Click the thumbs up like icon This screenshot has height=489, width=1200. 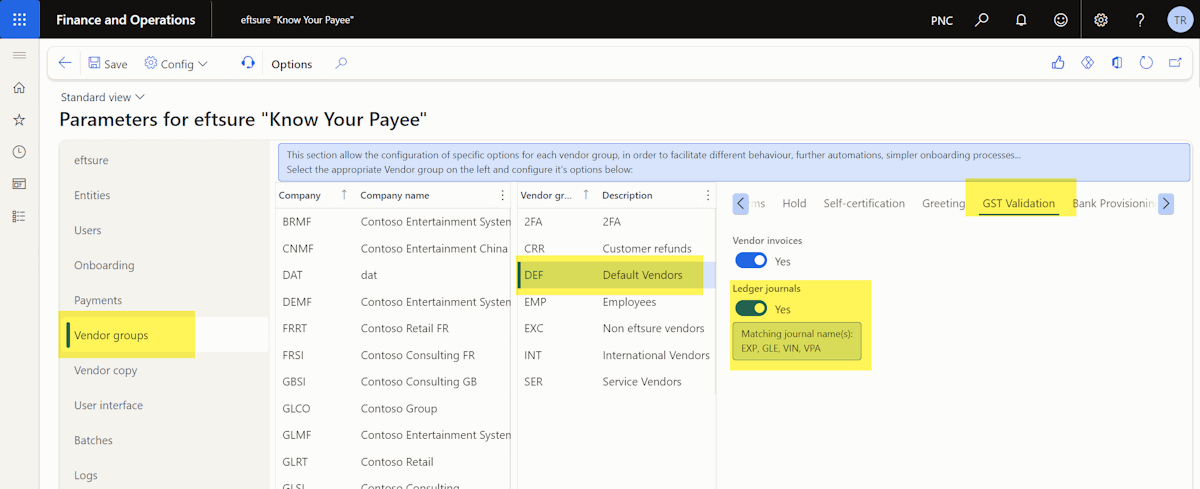pos(1058,63)
